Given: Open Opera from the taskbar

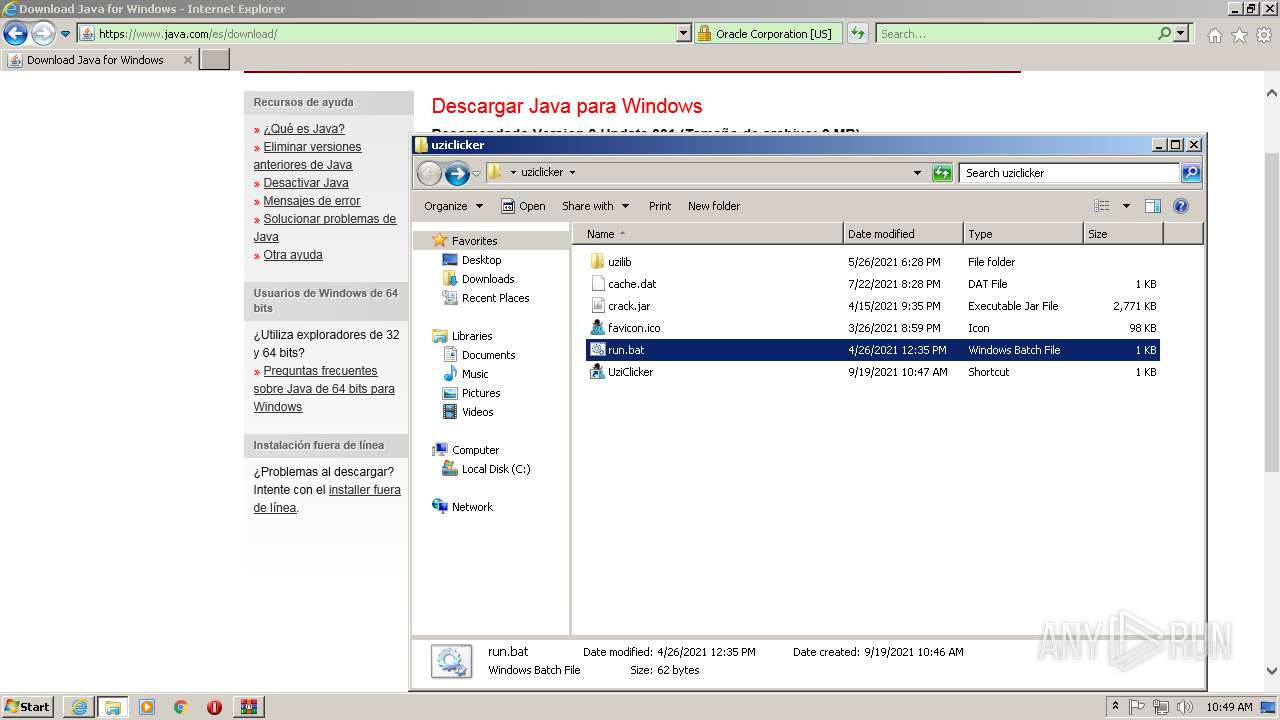Looking at the screenshot, I should (214, 707).
